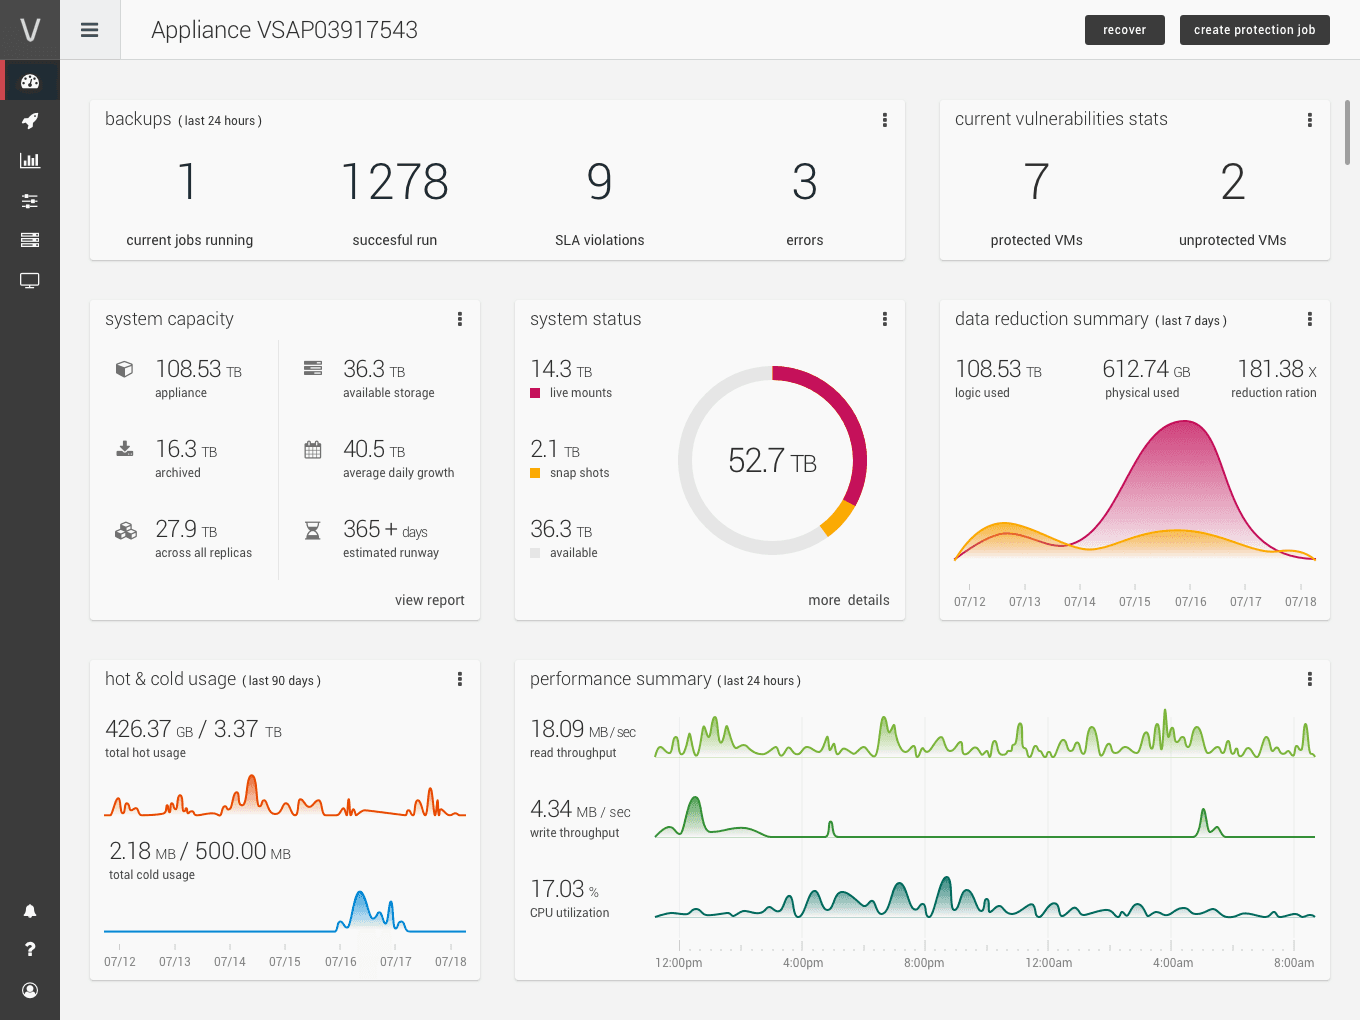1360x1020 pixels.
Task: Open the notifications bell icon
Action: point(30,911)
